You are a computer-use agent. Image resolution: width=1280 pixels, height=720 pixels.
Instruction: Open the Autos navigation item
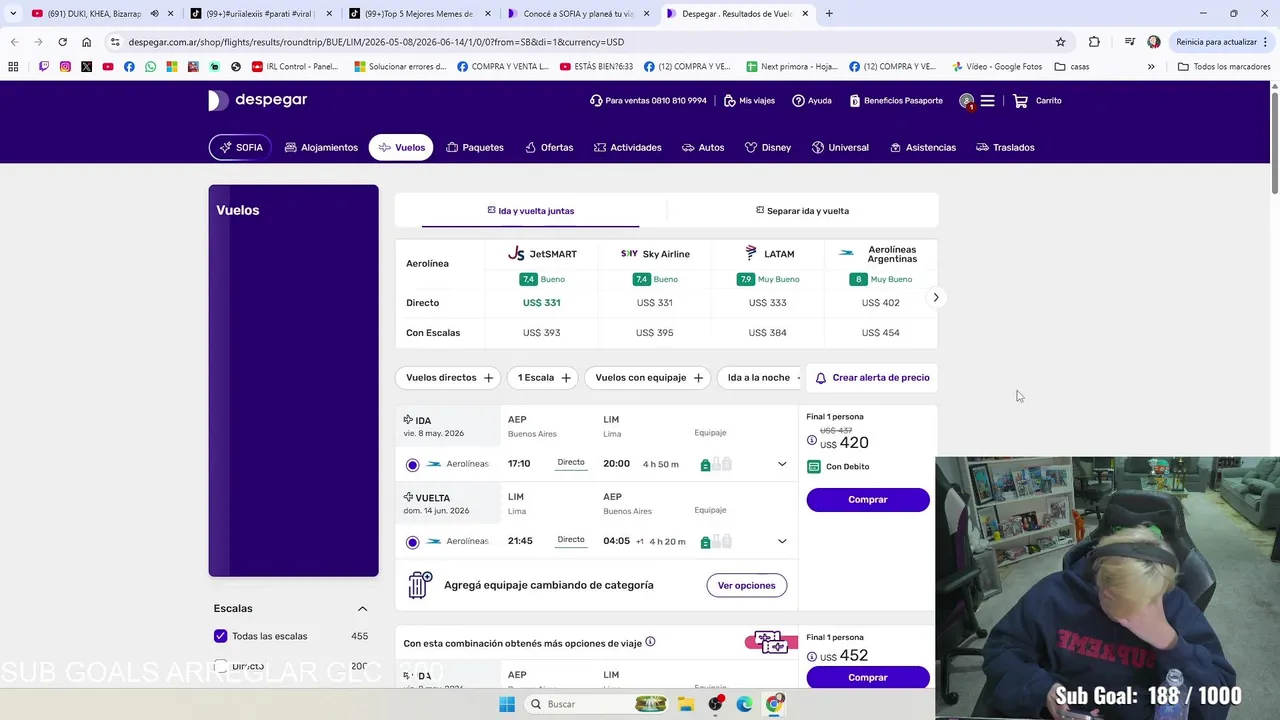pos(703,147)
